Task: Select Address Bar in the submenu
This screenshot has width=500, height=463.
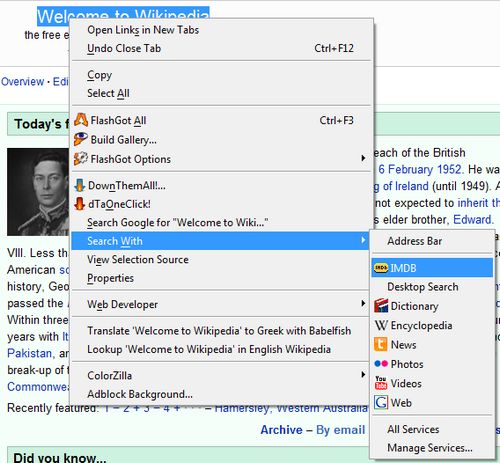Action: tap(432, 241)
